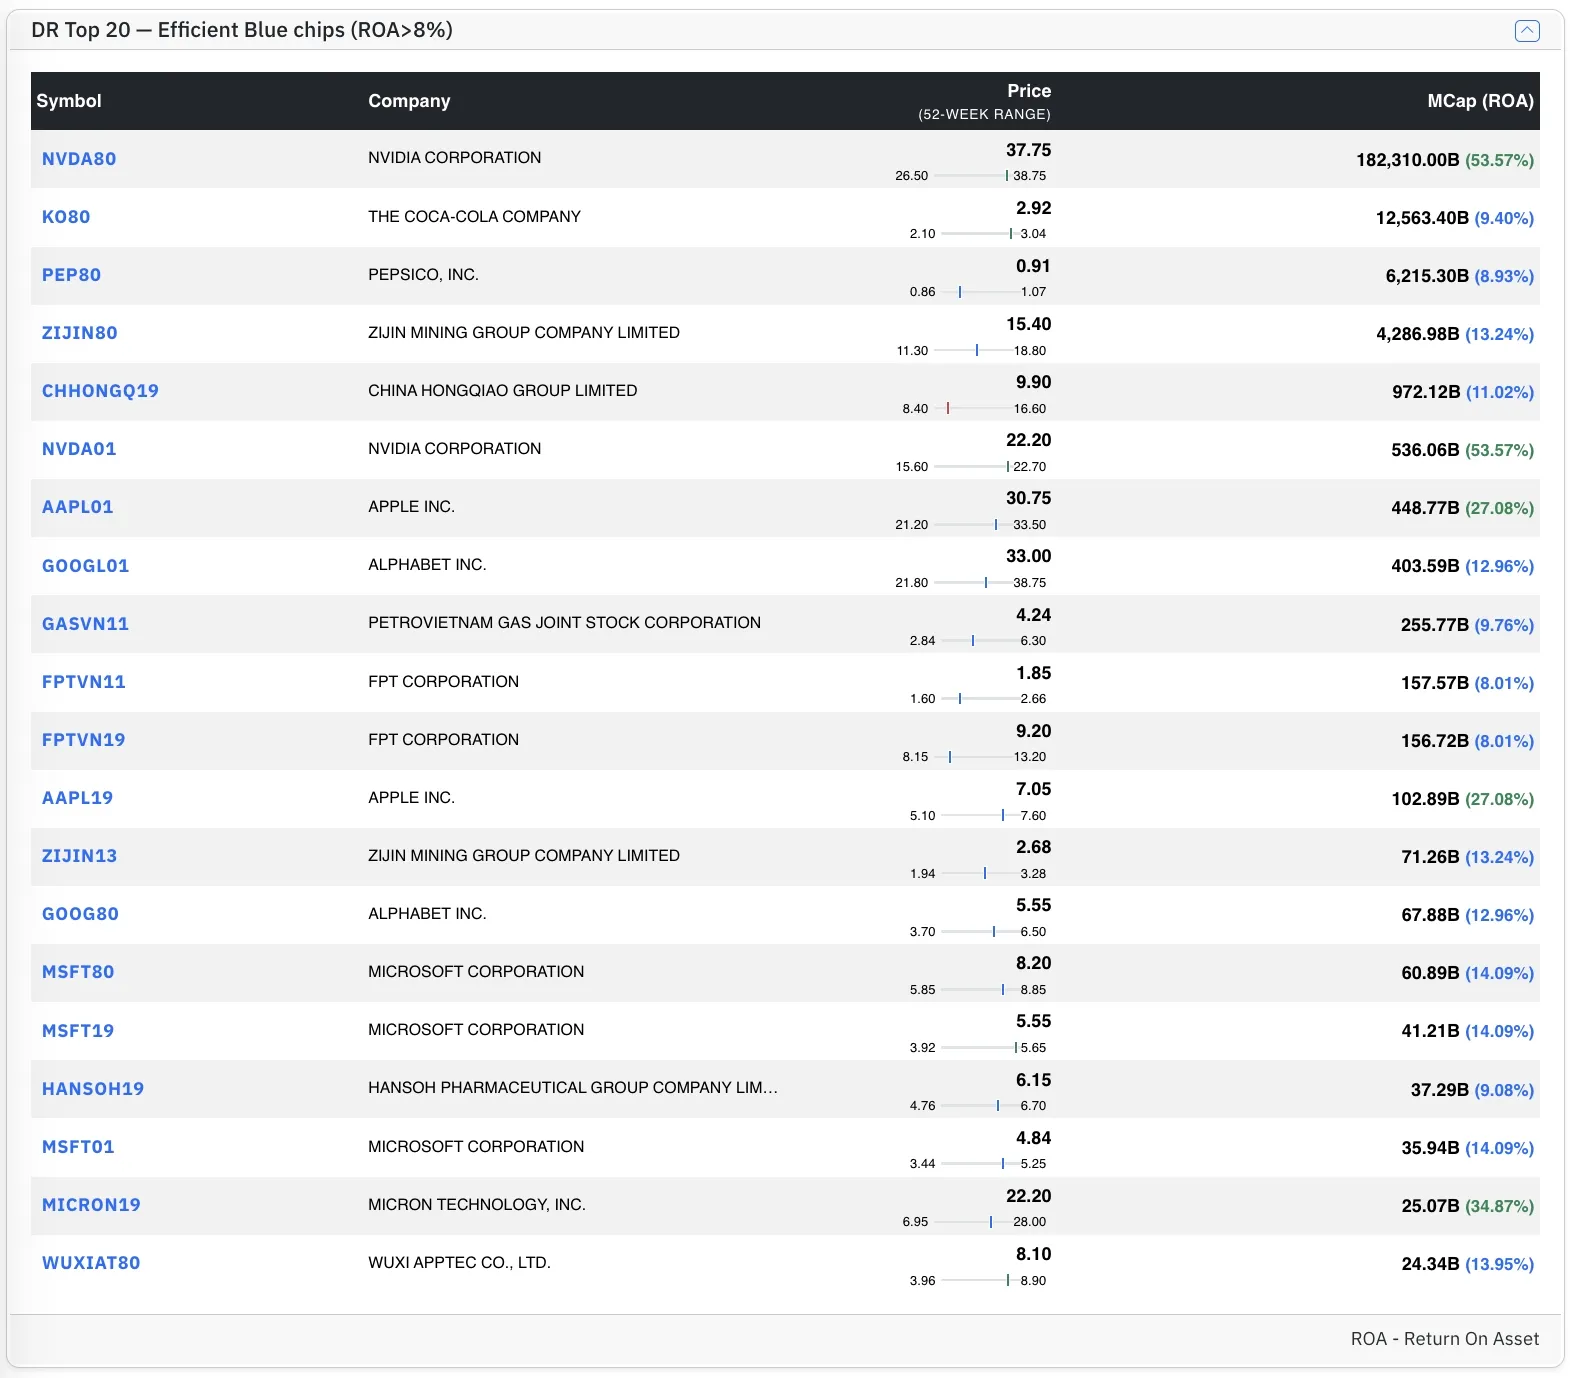Click MICRON TECHNOLOGY, INC. name
The height and width of the screenshot is (1378, 1570).
477,1205
